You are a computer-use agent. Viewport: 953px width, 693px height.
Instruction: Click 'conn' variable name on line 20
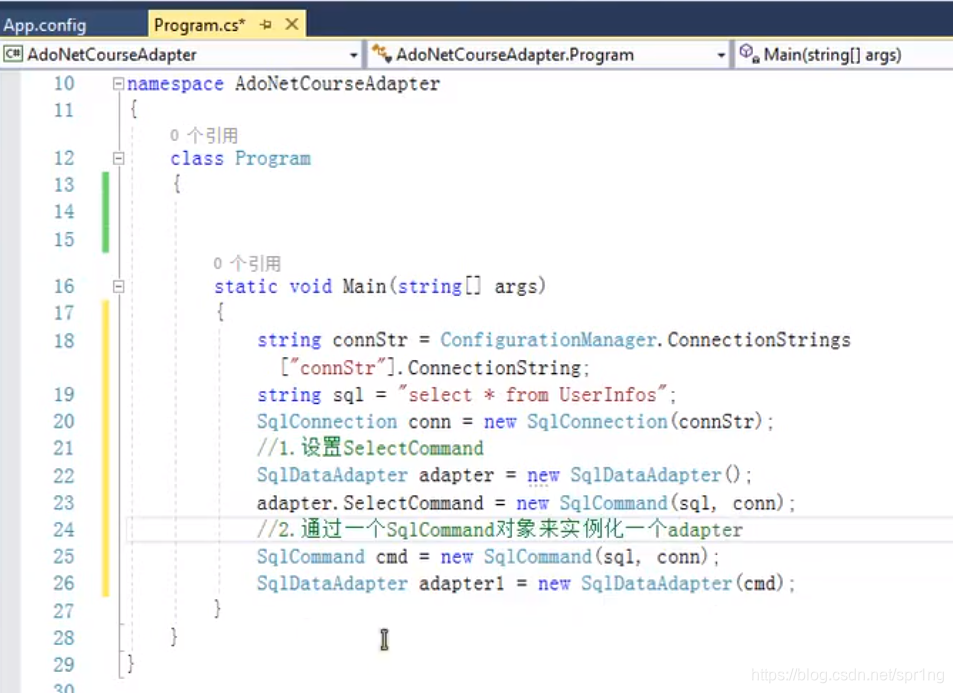point(430,421)
